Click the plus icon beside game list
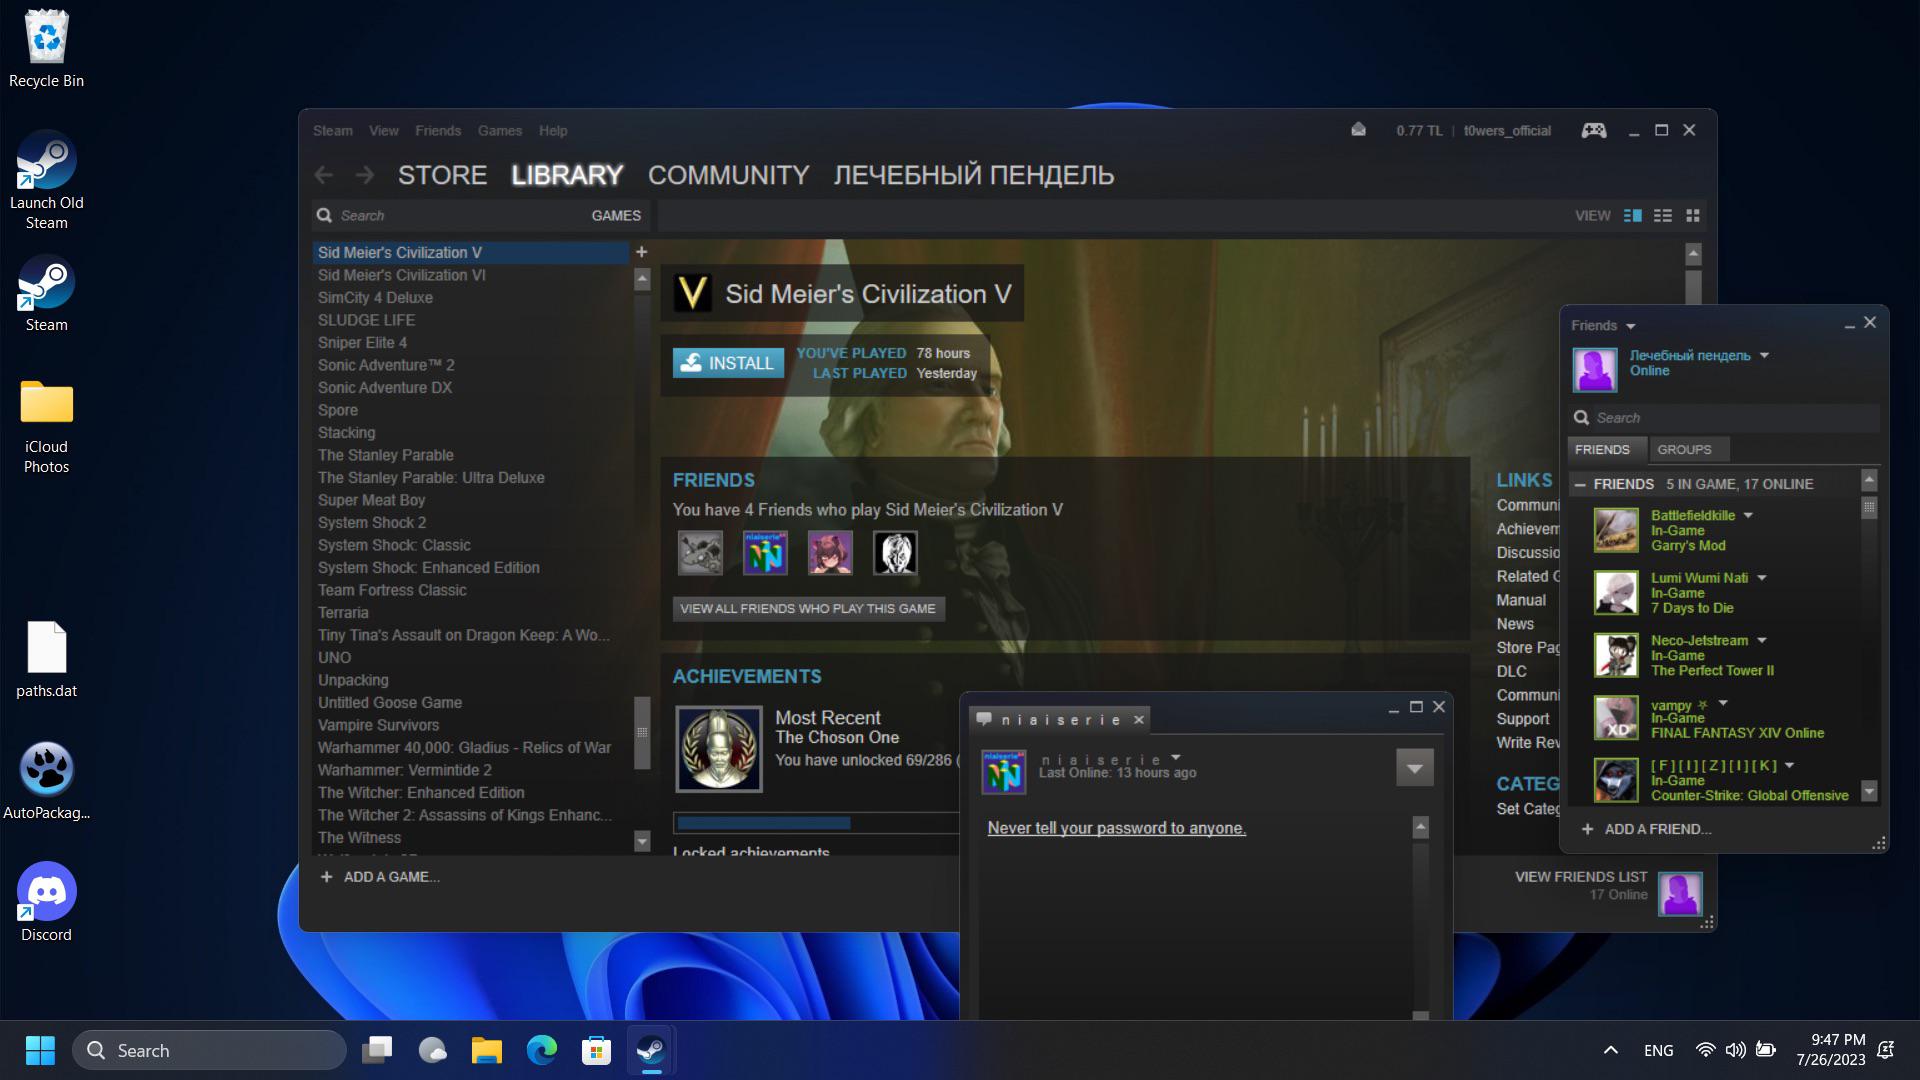This screenshot has width=1920, height=1080. pyautogui.click(x=642, y=252)
